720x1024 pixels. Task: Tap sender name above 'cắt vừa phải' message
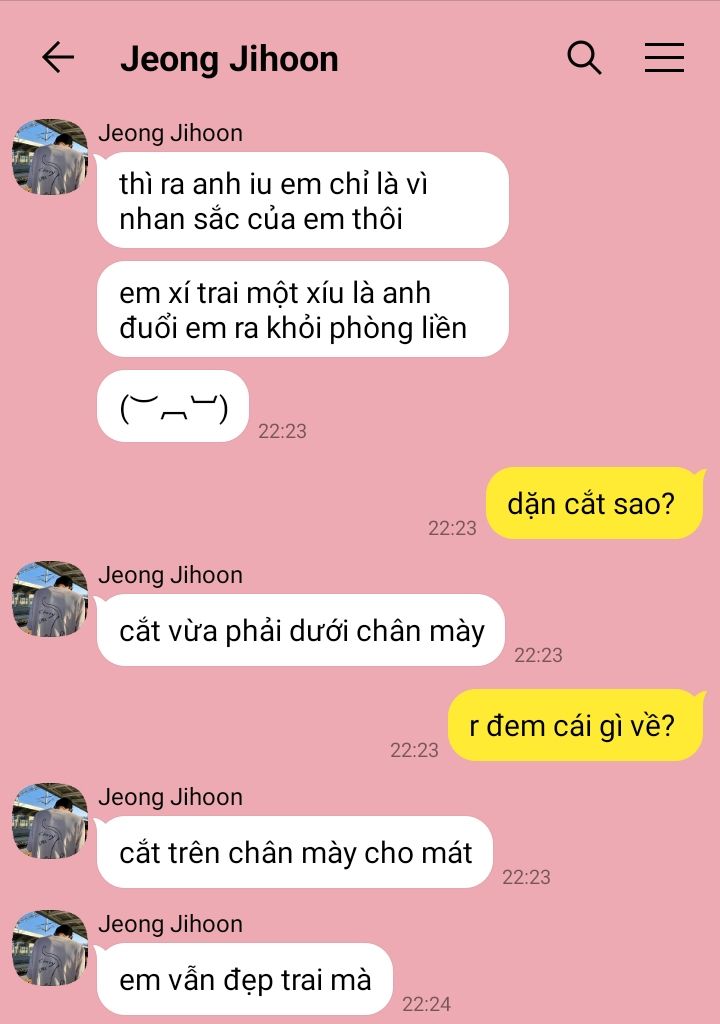point(171,575)
